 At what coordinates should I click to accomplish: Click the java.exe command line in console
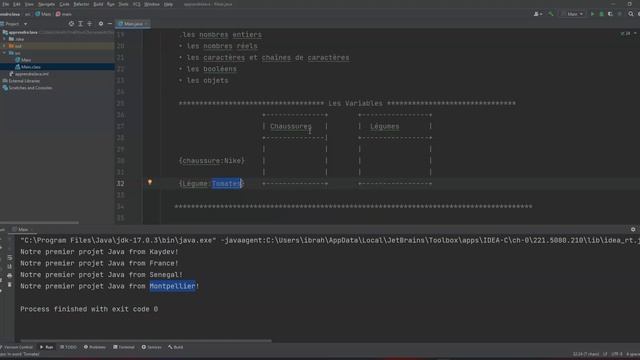(x=330, y=240)
